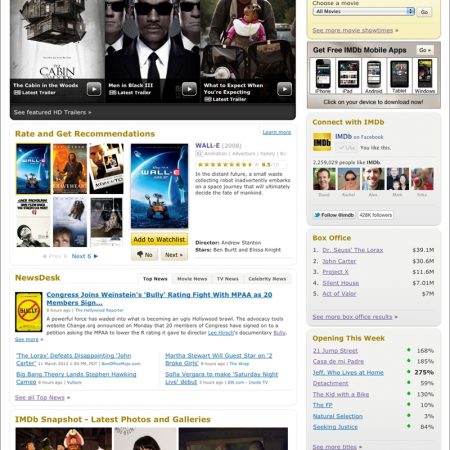Open Seeking Justice link
The width and height of the screenshot is (450, 450).
pos(335,427)
